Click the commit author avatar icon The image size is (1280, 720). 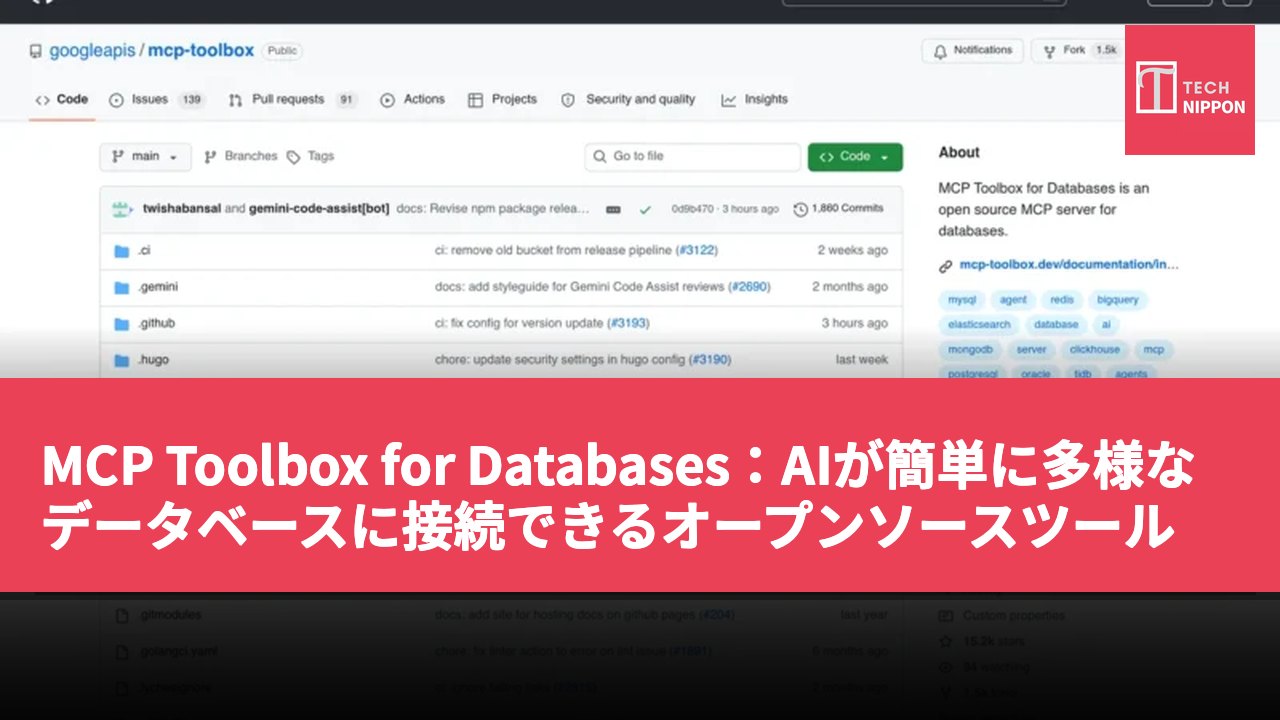[123, 209]
